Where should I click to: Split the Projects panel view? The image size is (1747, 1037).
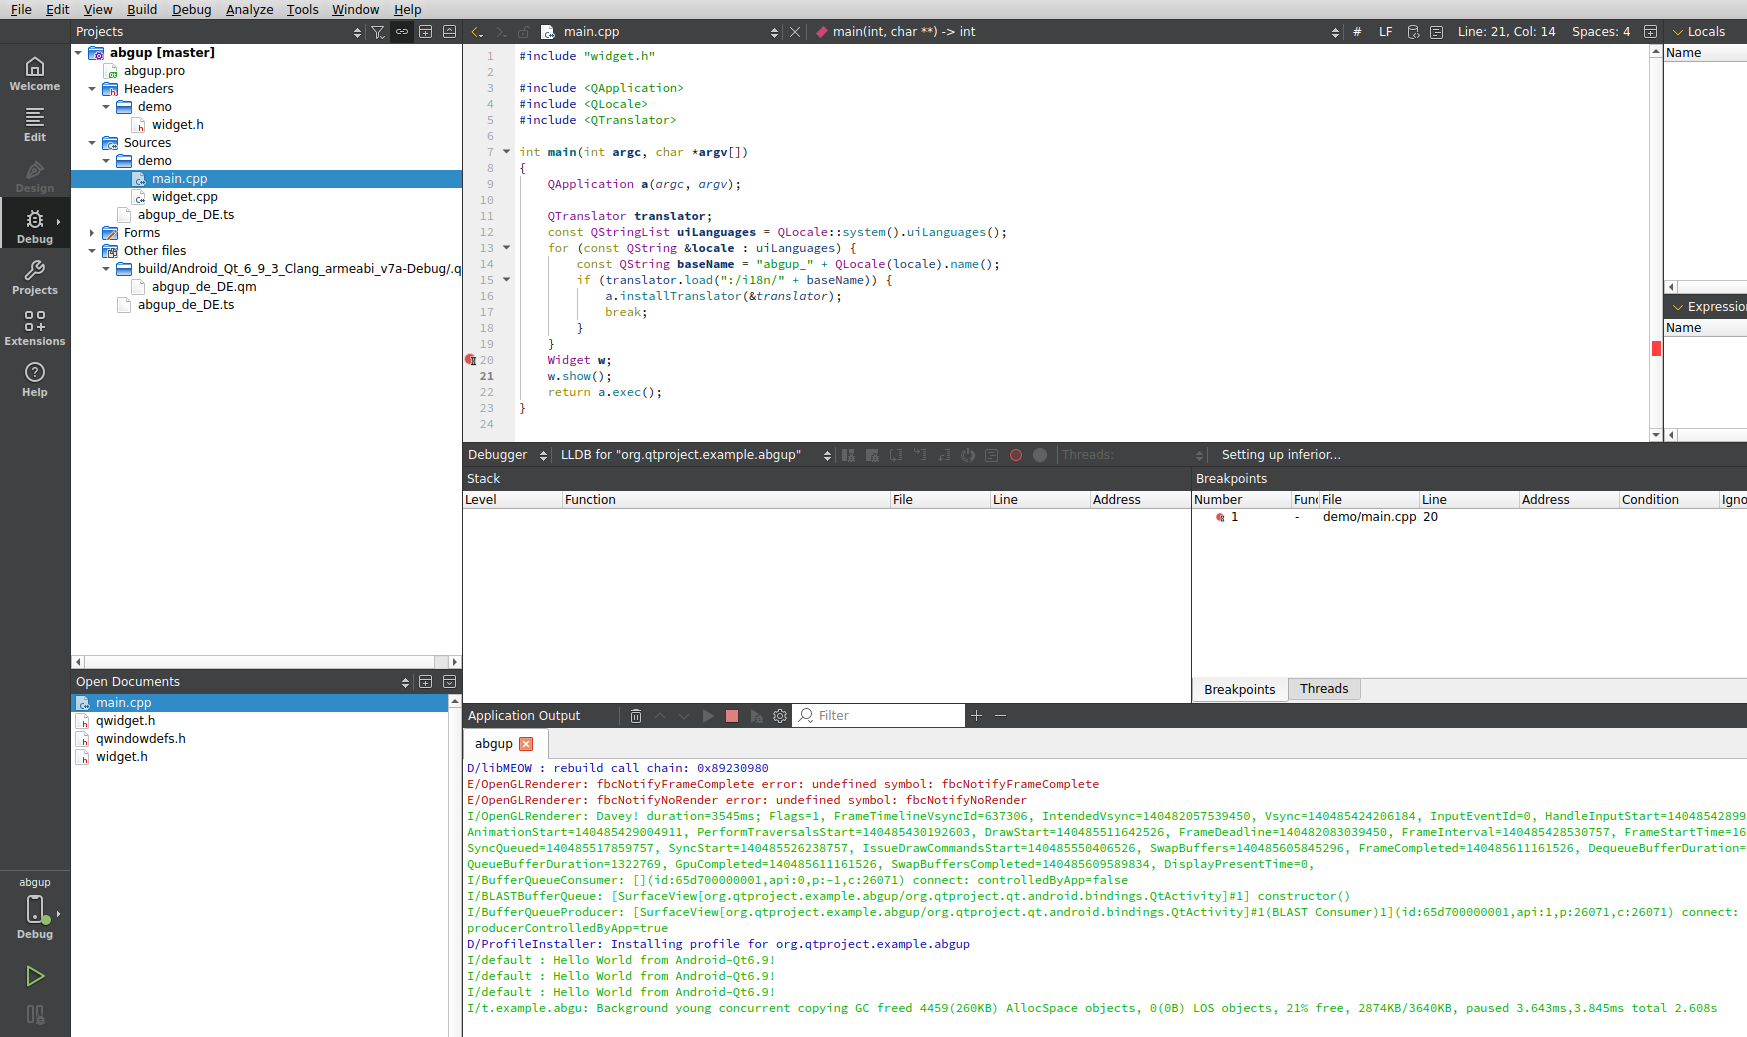coord(426,32)
